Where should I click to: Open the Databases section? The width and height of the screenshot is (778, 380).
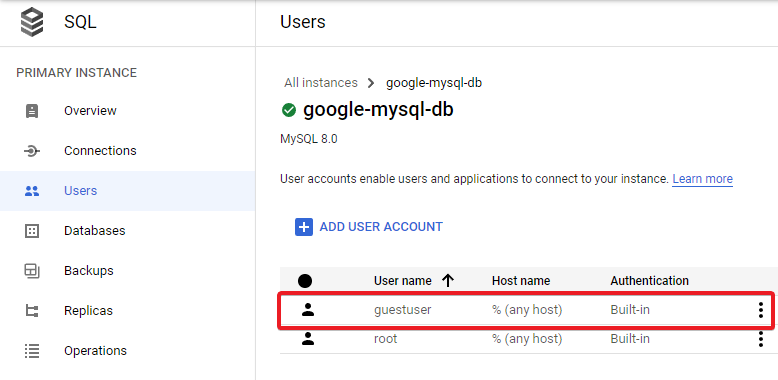tap(95, 231)
